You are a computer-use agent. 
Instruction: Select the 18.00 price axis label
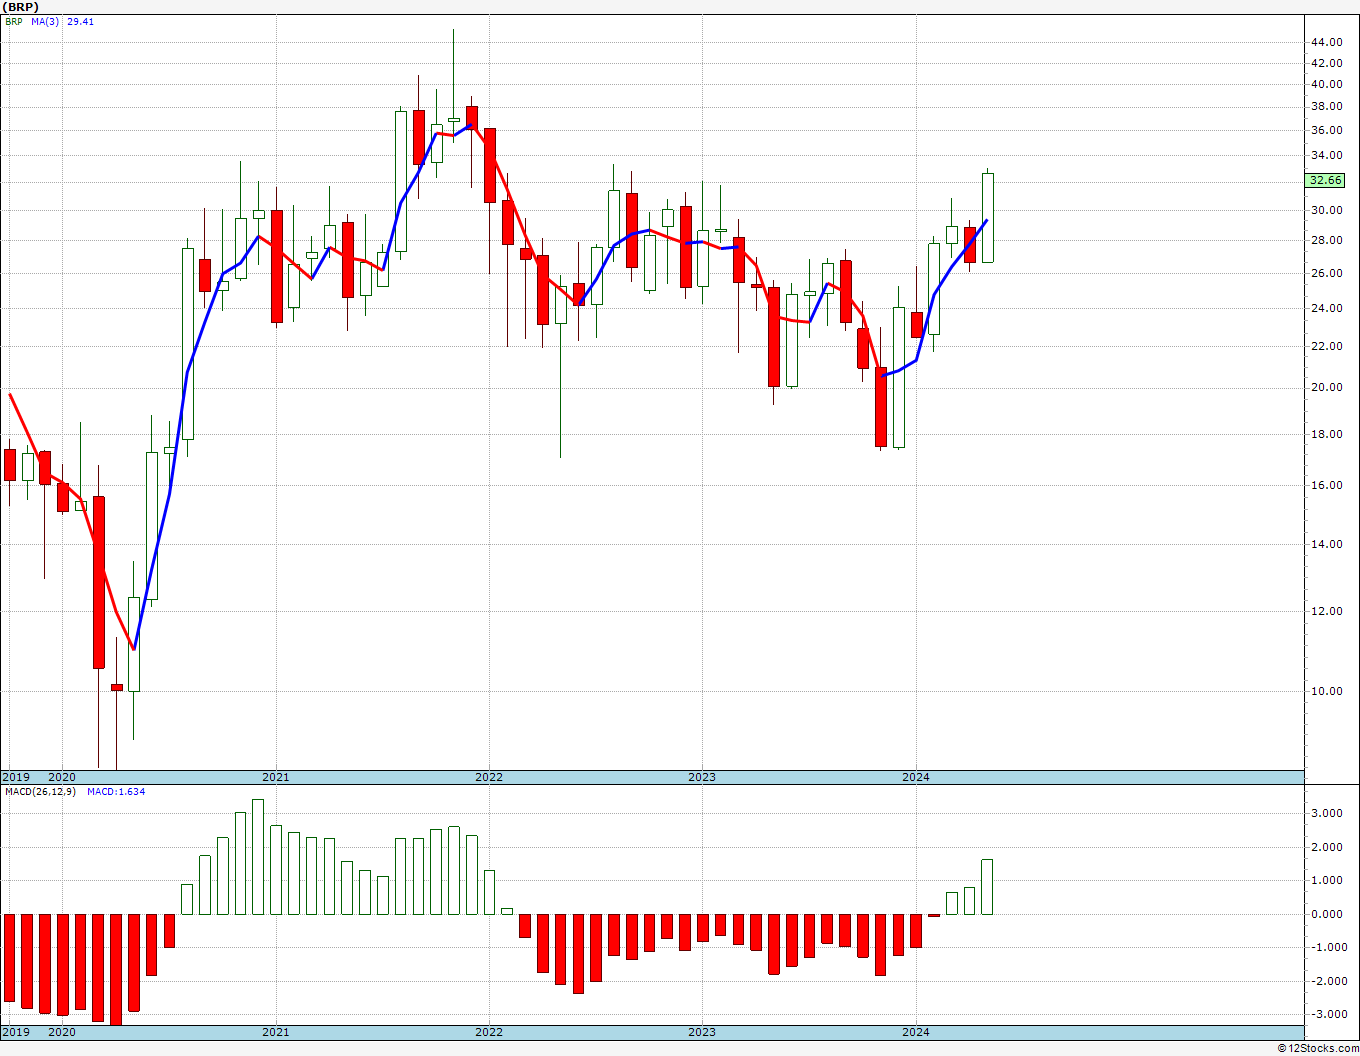pyautogui.click(x=1326, y=434)
